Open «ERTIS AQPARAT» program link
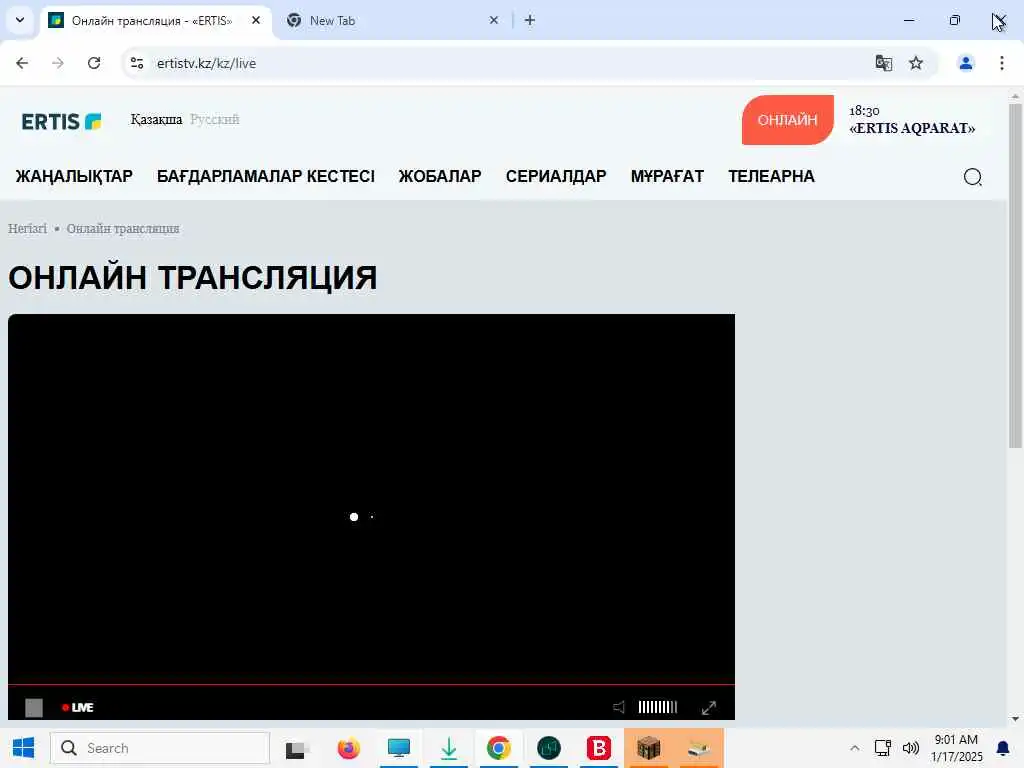Screen dimensions: 1024x768 click(x=912, y=128)
